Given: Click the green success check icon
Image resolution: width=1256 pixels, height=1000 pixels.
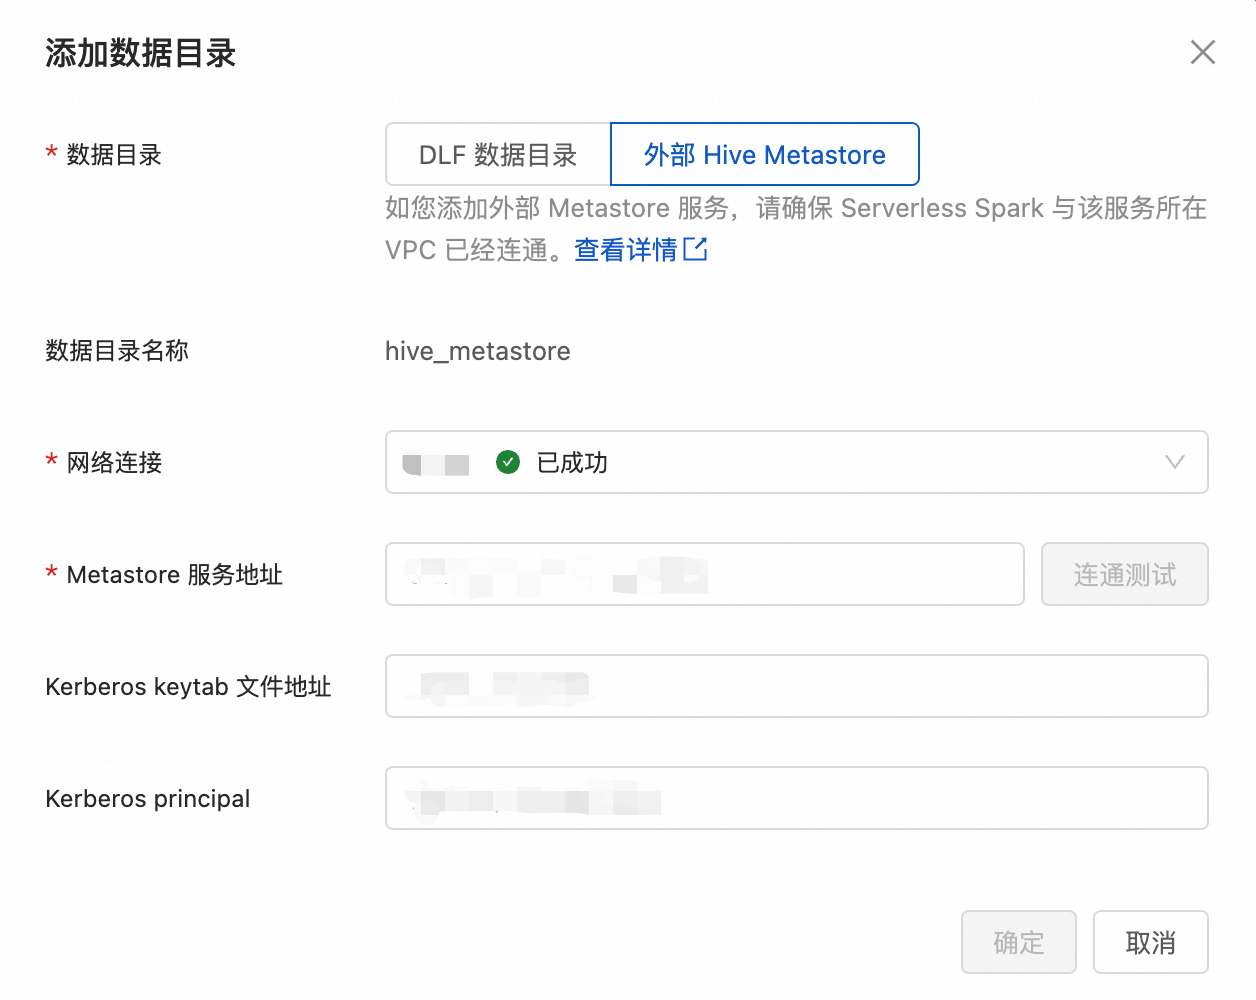Looking at the screenshot, I should click(508, 462).
